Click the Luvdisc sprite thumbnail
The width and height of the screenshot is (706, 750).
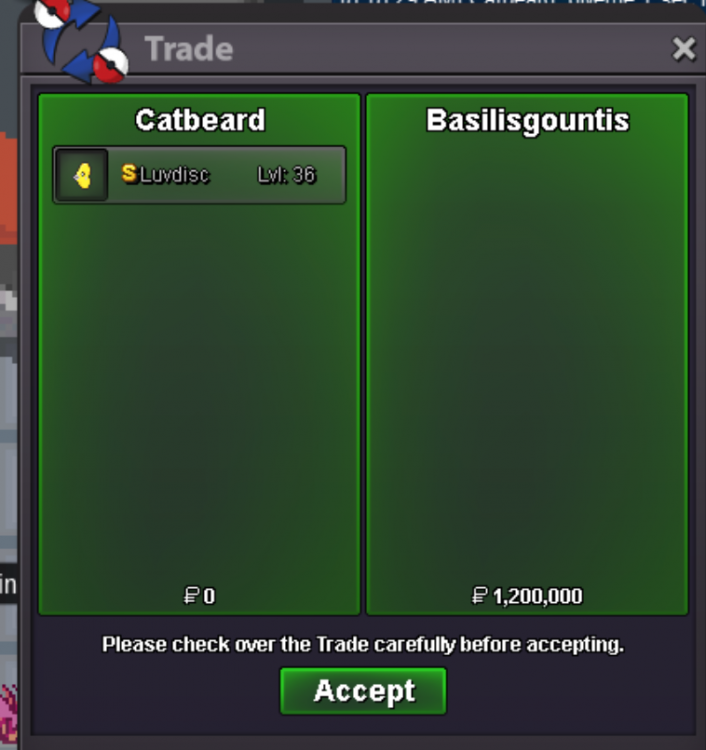(82, 175)
